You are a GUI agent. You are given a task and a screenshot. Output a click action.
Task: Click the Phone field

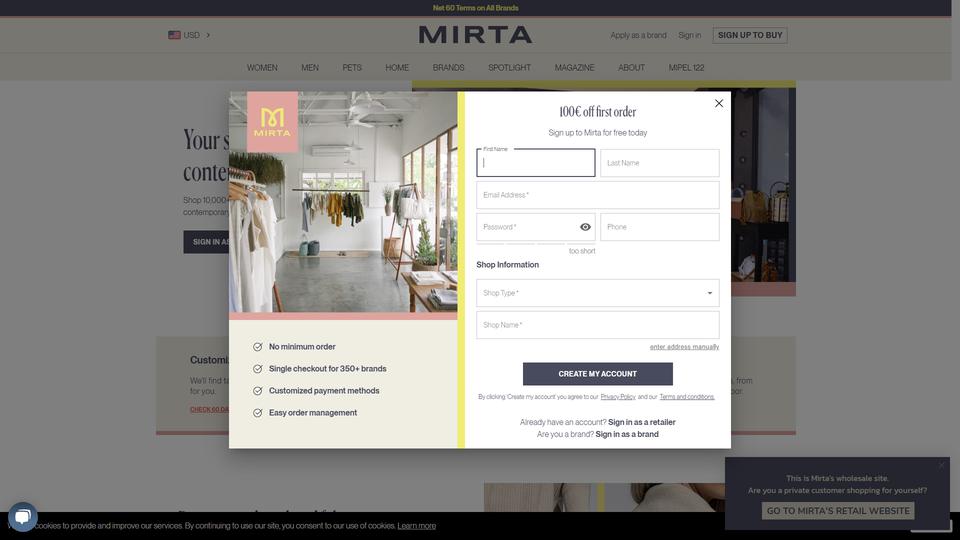659,227
